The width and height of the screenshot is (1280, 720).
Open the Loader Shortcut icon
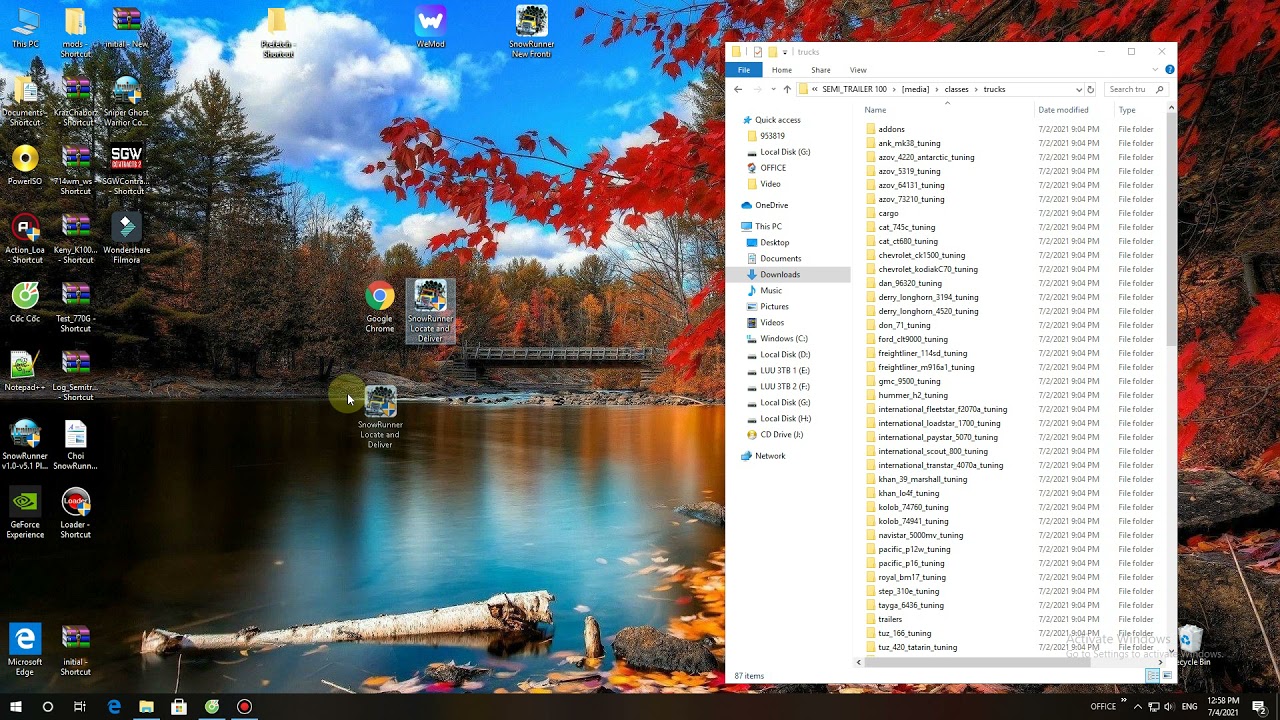(x=75, y=514)
